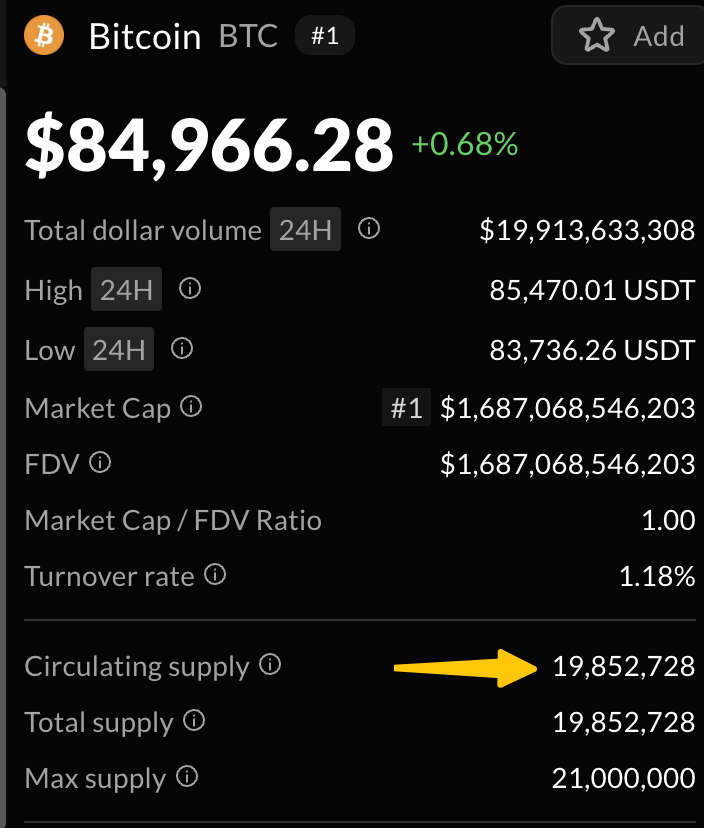Click the FDV info icon
This screenshot has width=704, height=828.
pyautogui.click(x=100, y=463)
